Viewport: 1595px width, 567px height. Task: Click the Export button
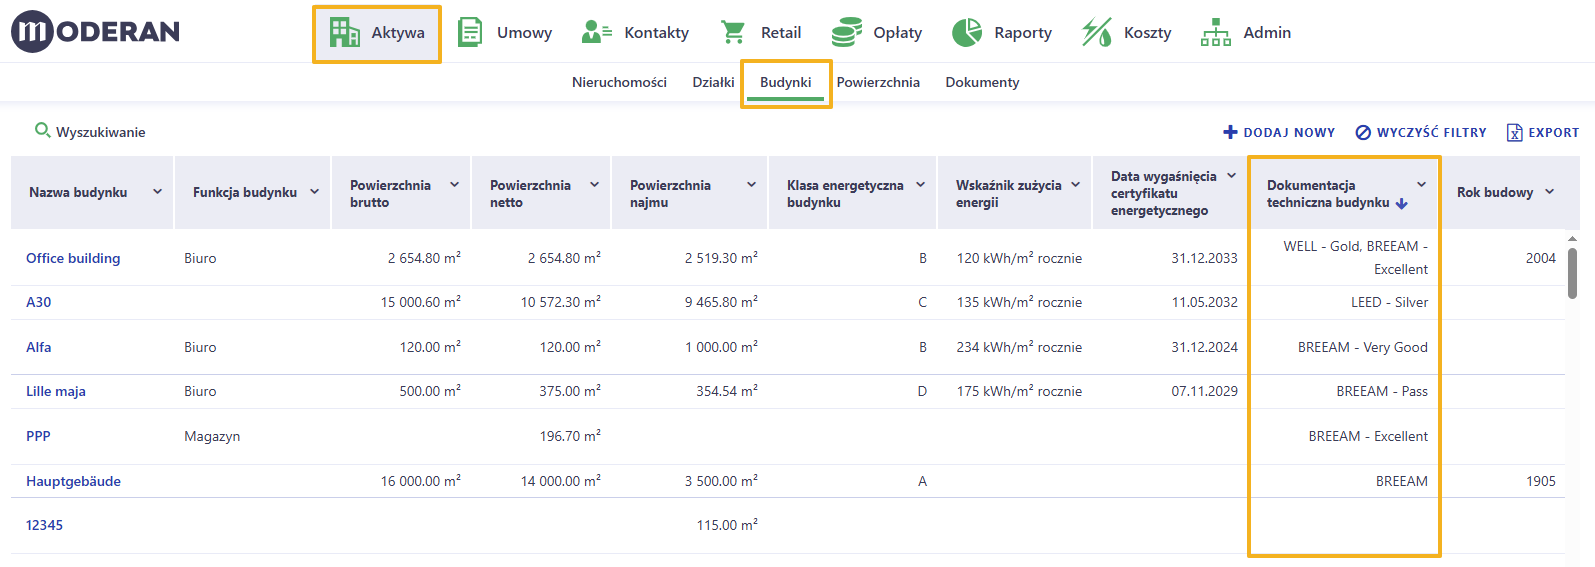click(1543, 132)
